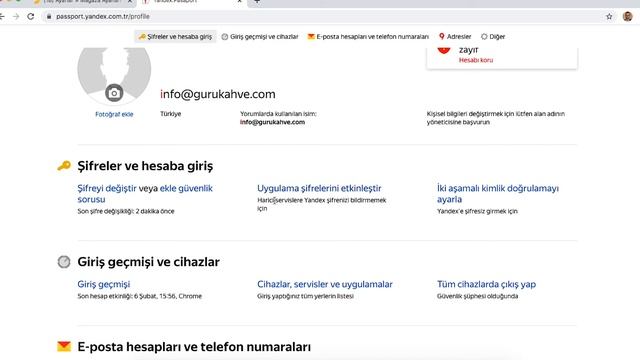The height and width of the screenshot is (360, 640).
Task: Open İki aşamalı kimlik doğrulamayı ayarla link
Action: coord(498,194)
